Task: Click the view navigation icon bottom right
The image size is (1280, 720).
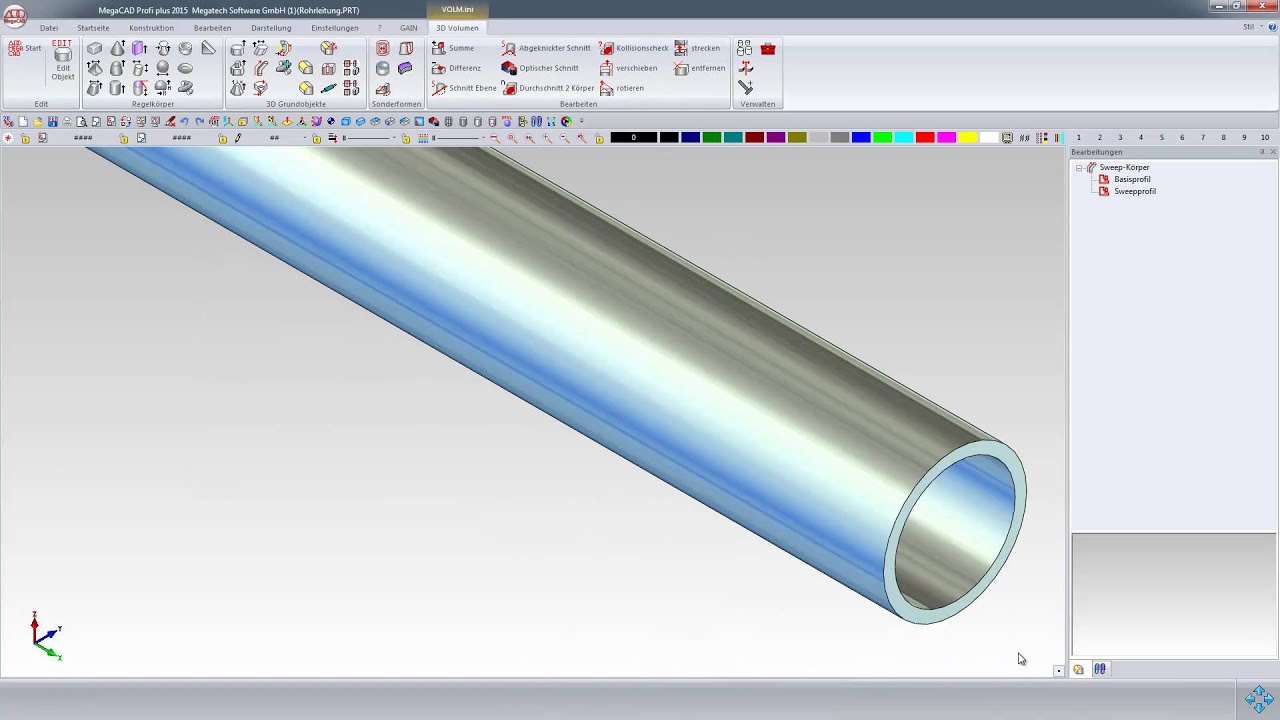Action: (x=1259, y=697)
